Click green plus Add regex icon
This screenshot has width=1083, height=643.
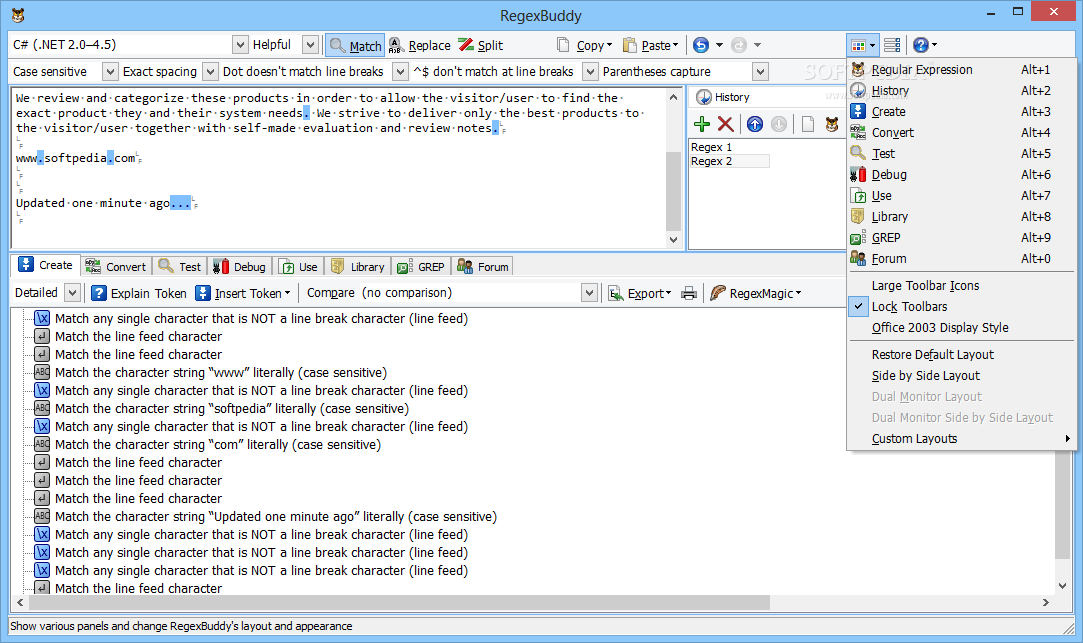click(x=702, y=124)
